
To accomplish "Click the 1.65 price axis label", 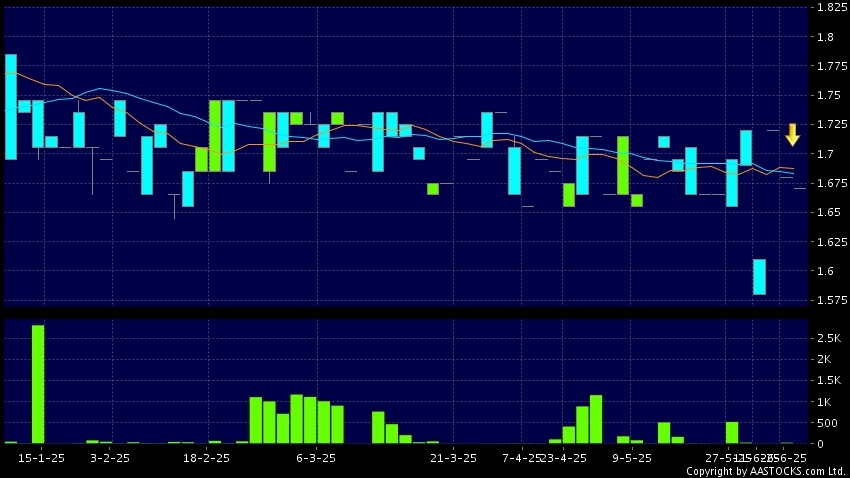I will coord(829,212).
